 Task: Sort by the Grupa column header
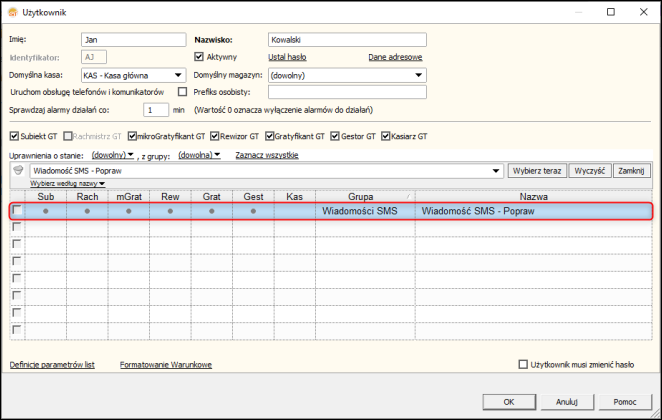pyautogui.click(x=365, y=197)
